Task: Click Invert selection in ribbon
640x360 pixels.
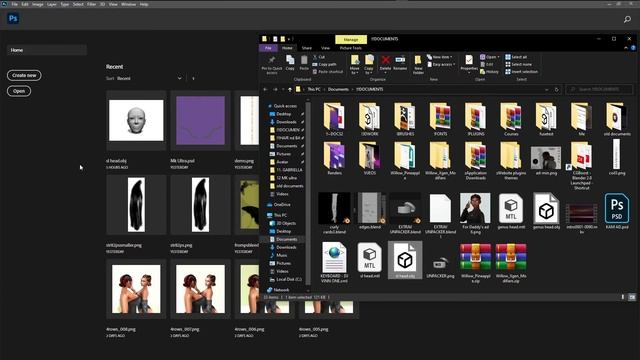Action: point(521,72)
